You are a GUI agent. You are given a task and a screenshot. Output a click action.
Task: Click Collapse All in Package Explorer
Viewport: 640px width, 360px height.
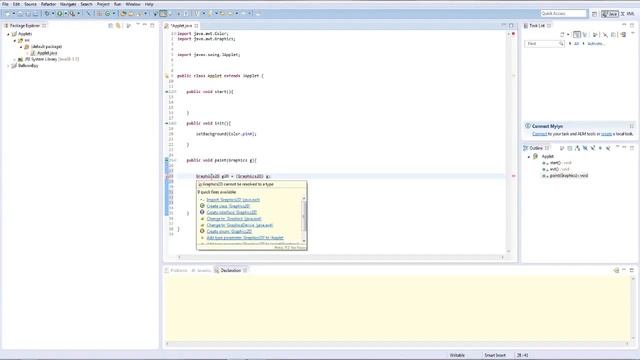pyautogui.click(x=111, y=26)
